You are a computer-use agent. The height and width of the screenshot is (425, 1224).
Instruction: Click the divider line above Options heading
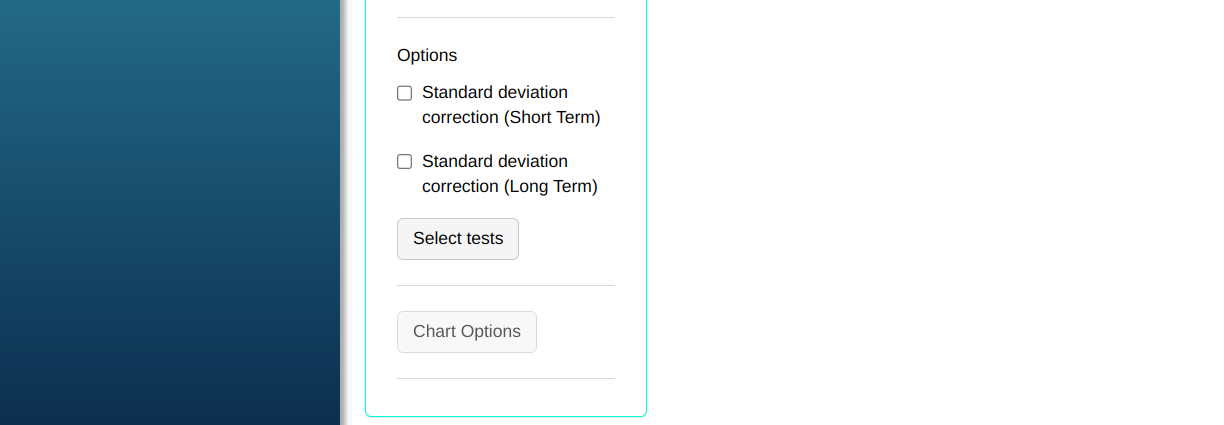506,18
